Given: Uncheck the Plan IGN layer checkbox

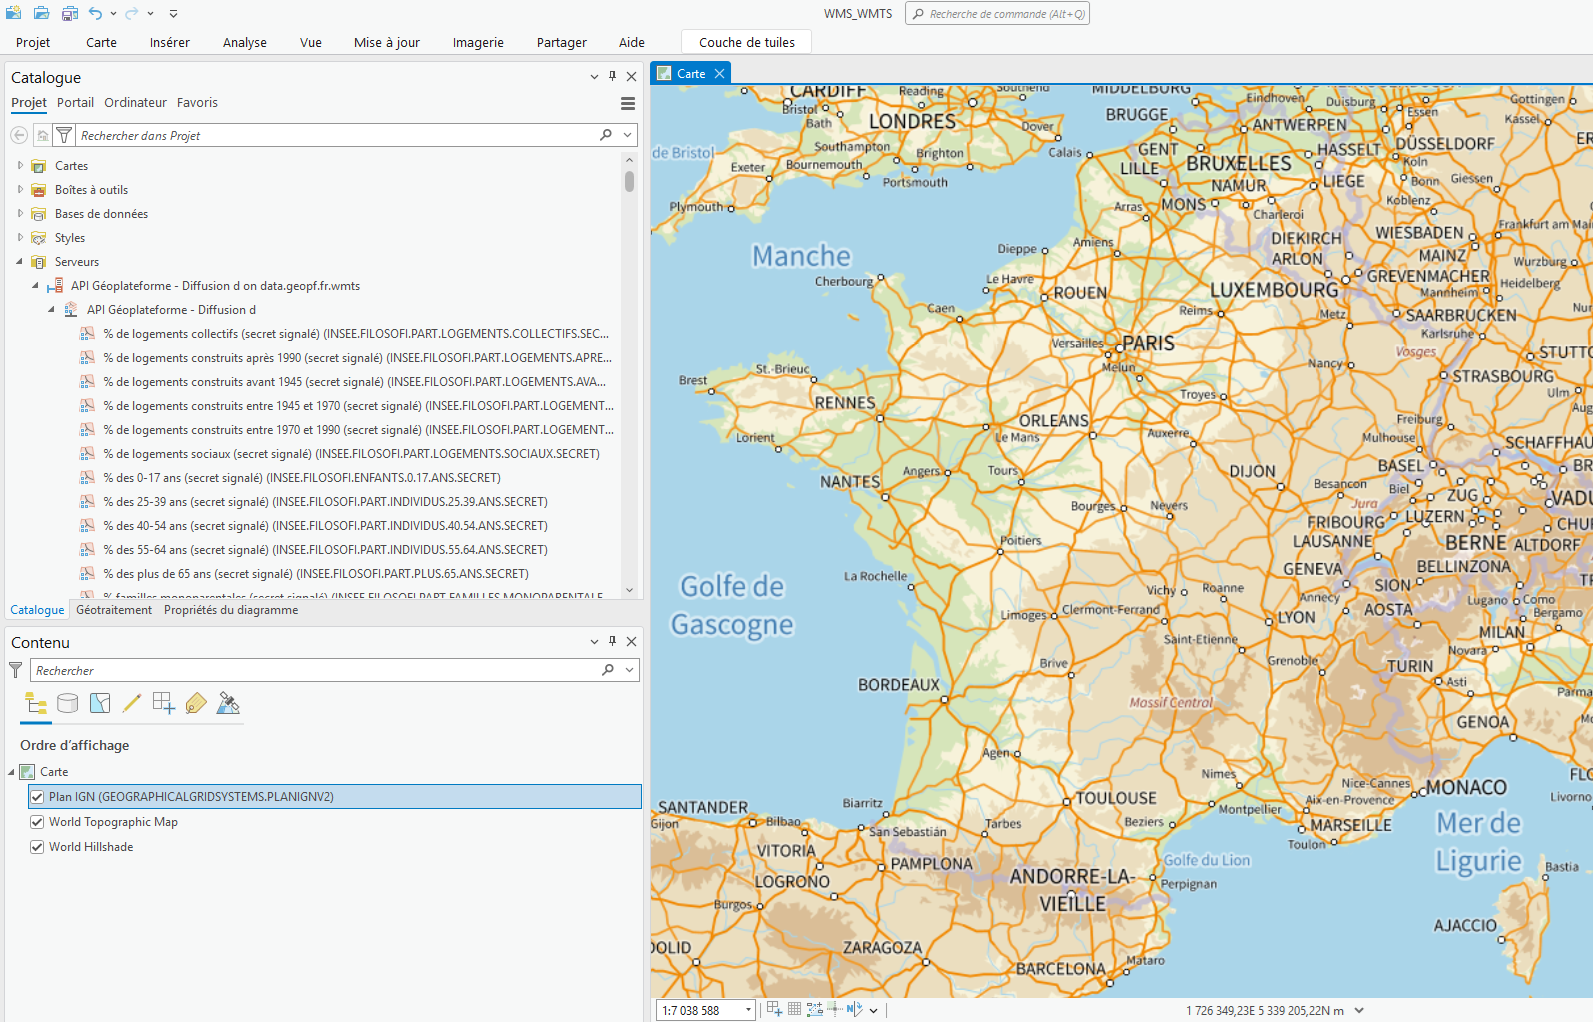Looking at the screenshot, I should [x=37, y=797].
